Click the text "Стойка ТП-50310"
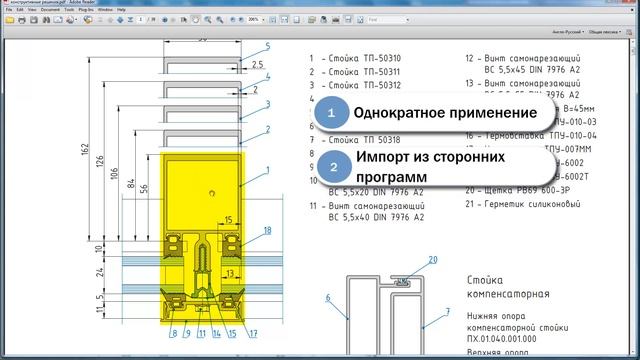 coord(364,58)
